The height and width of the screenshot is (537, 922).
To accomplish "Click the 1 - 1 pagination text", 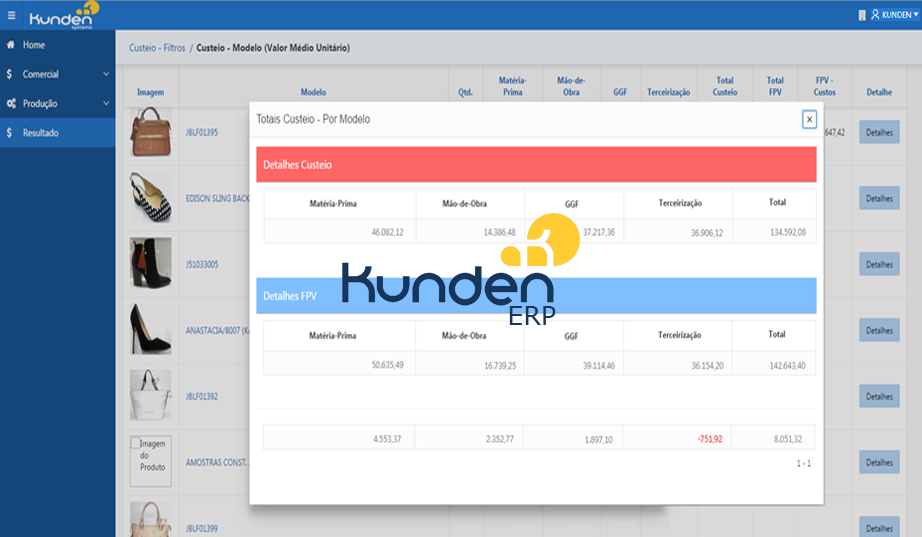I will (x=804, y=463).
